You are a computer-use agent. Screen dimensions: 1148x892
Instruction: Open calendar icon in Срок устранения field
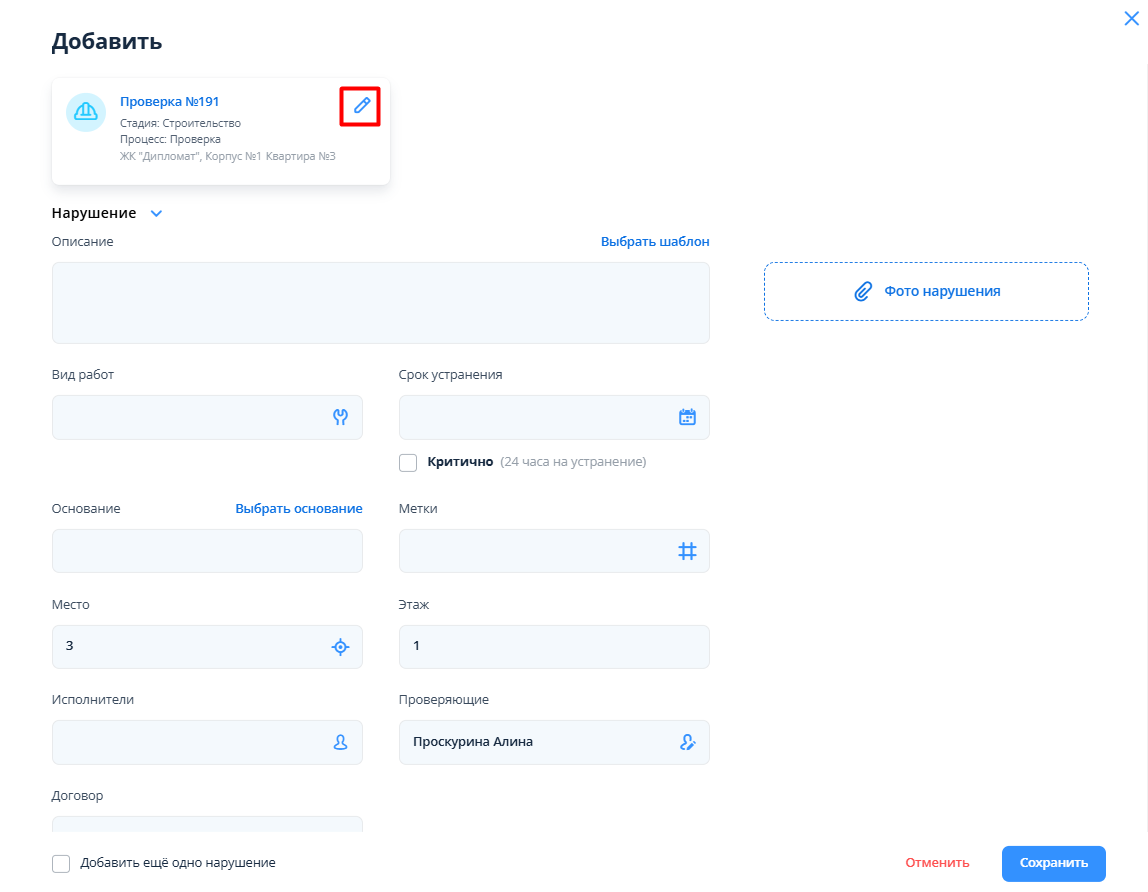(687, 417)
